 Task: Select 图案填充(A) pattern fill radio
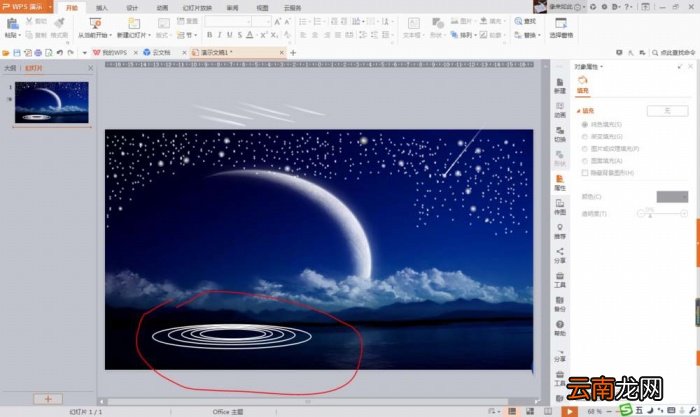point(584,161)
